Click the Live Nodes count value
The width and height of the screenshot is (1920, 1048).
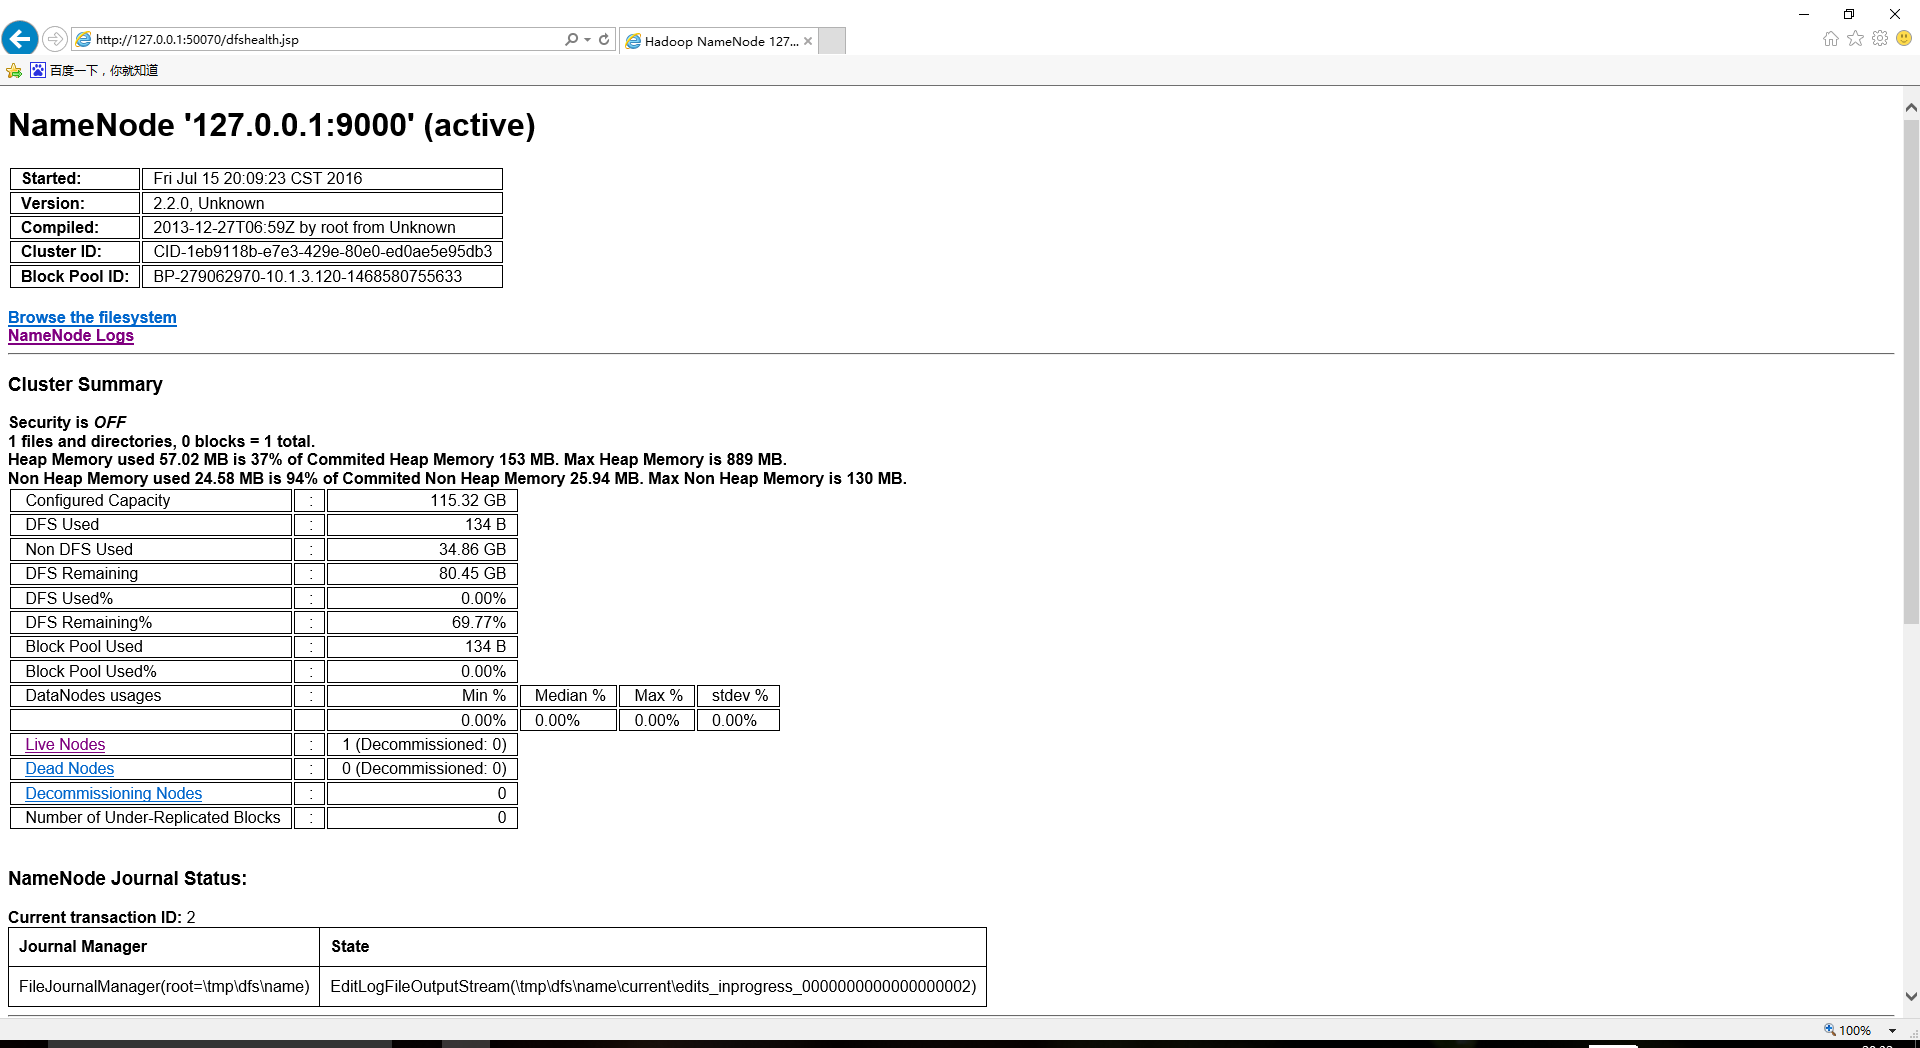tap(422, 744)
